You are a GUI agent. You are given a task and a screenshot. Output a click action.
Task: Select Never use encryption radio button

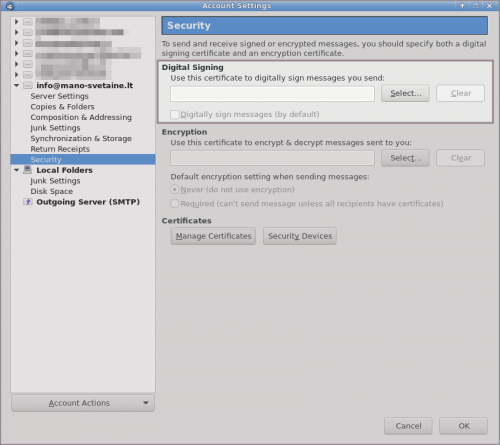tap(175, 190)
